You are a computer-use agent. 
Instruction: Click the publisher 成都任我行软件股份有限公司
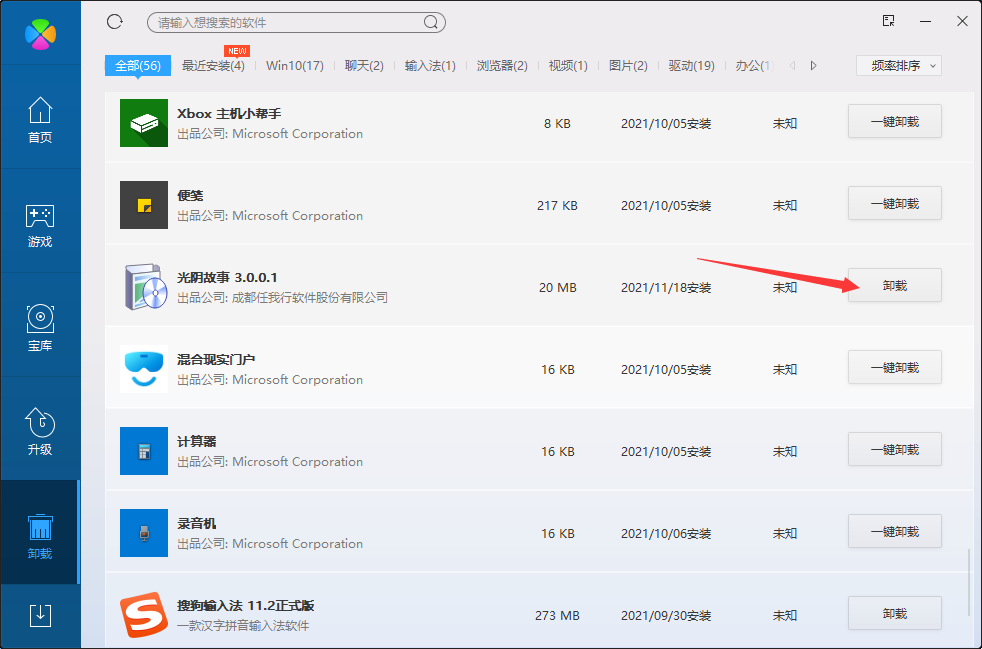pyautogui.click(x=310, y=298)
